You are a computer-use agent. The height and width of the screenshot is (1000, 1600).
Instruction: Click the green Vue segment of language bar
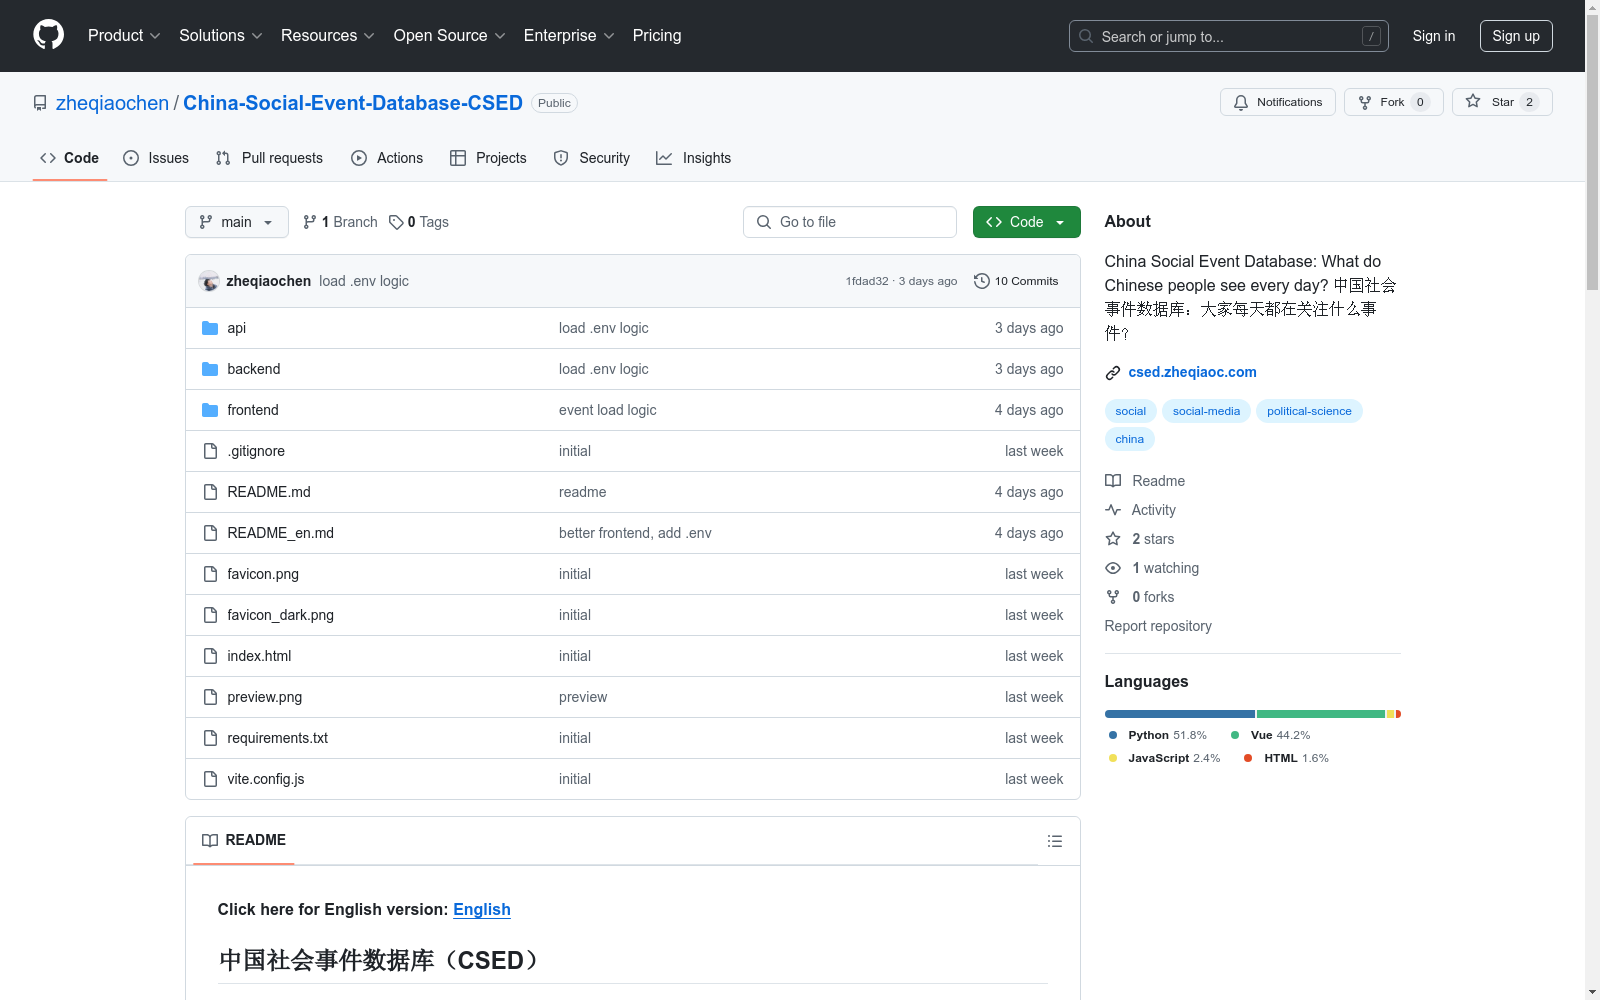point(1321,714)
